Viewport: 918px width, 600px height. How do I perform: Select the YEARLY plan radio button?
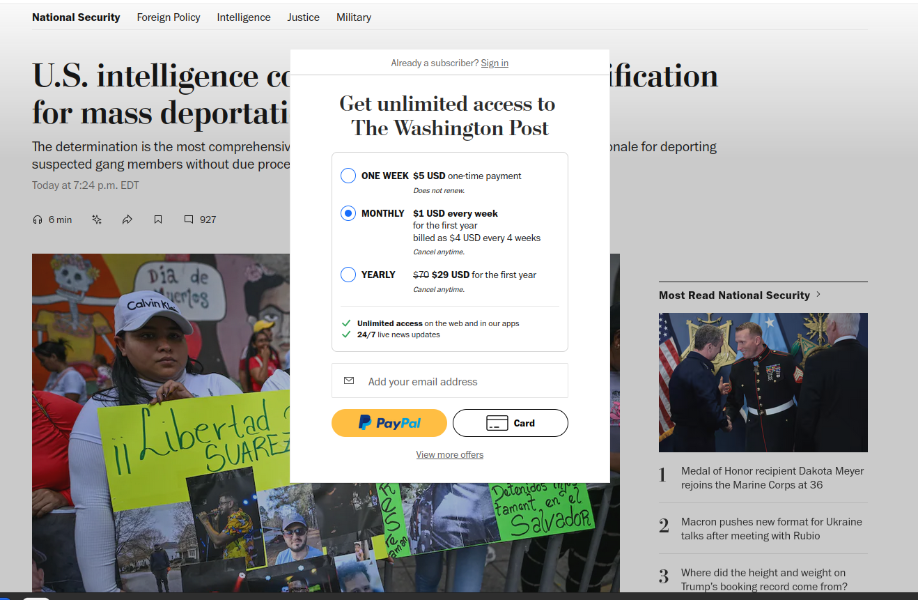pos(348,275)
